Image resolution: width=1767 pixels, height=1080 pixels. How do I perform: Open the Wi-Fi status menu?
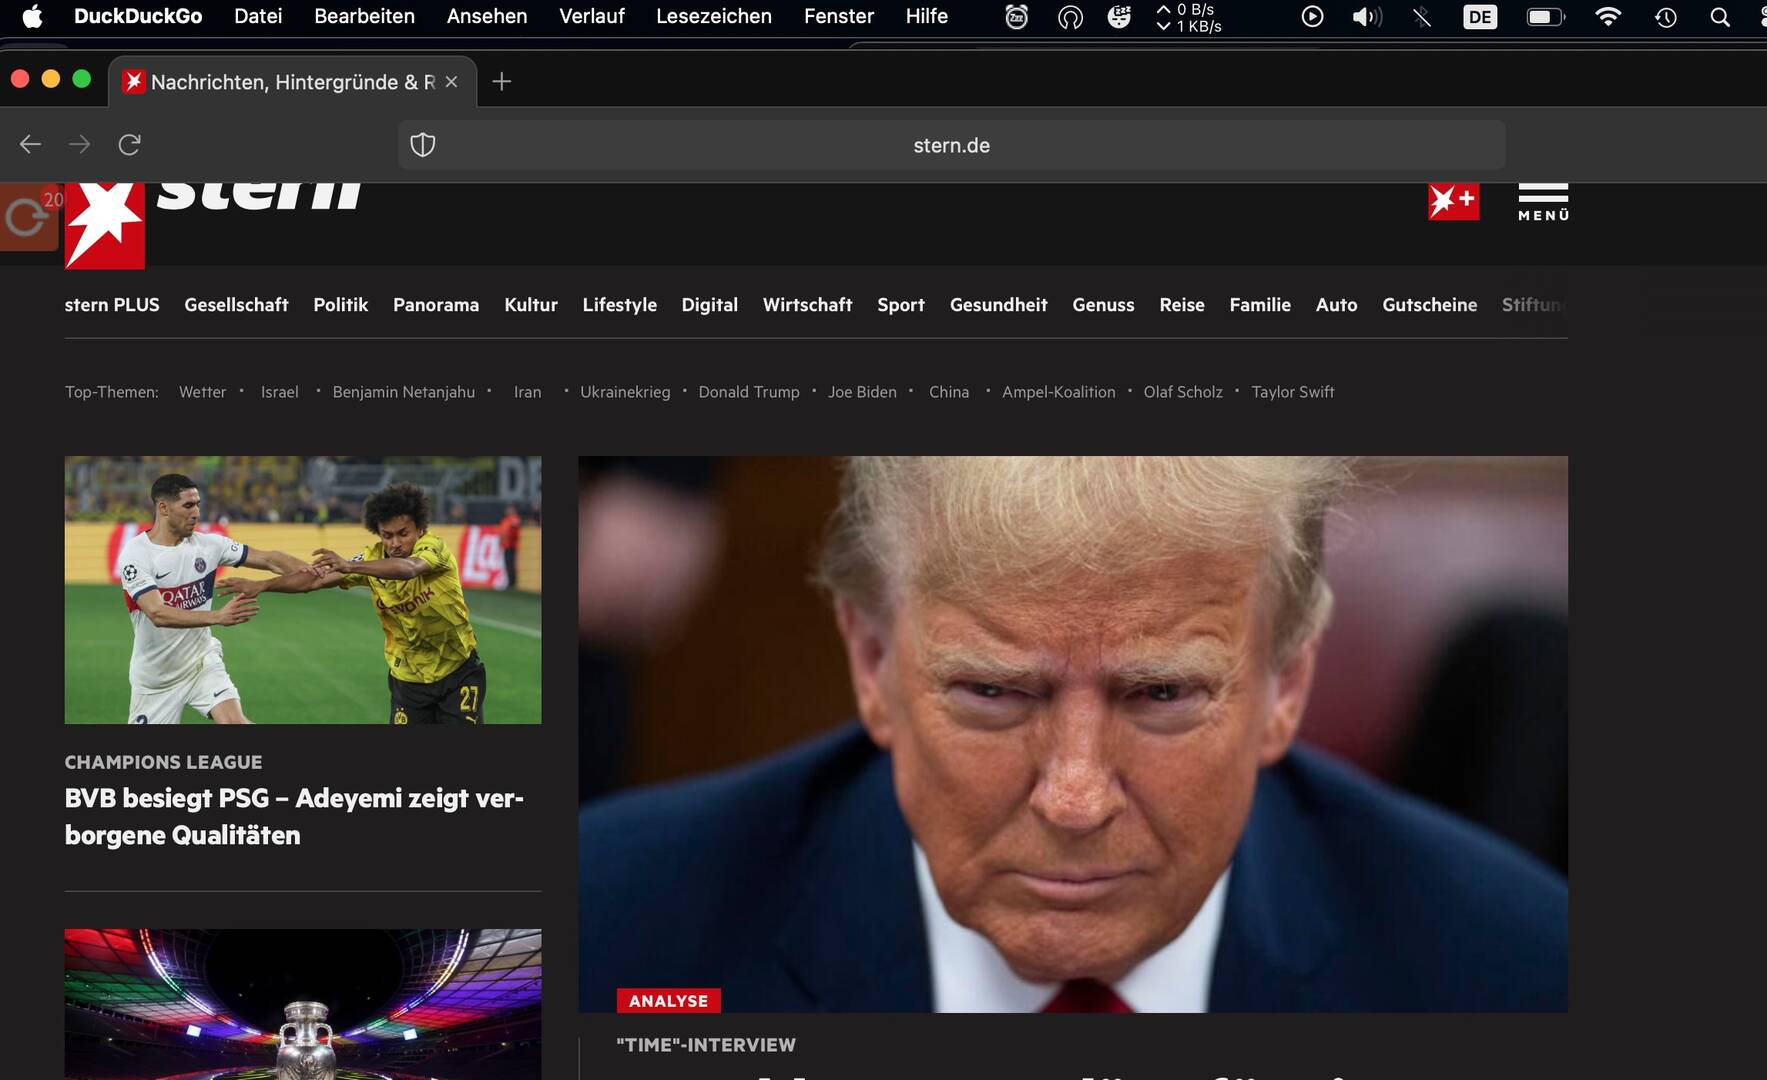coord(1608,17)
